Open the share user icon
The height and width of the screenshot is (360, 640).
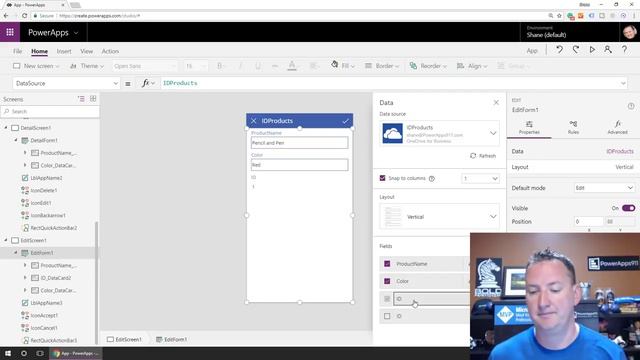608,50
